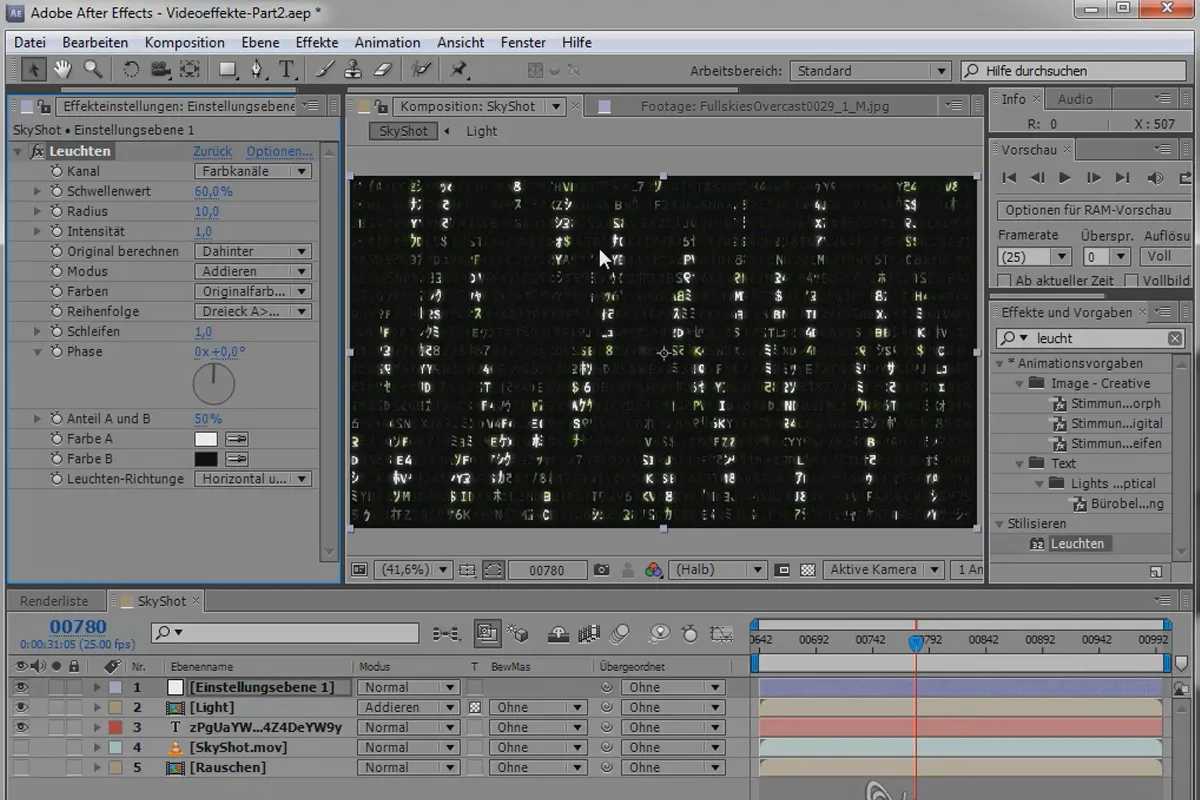Show the SkyShot.mov layer
Viewport: 1200px width, 800px height.
(x=22, y=747)
